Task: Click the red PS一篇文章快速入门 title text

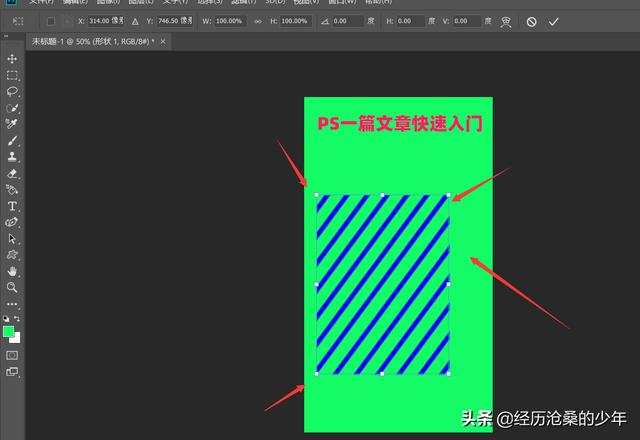Action: point(400,124)
